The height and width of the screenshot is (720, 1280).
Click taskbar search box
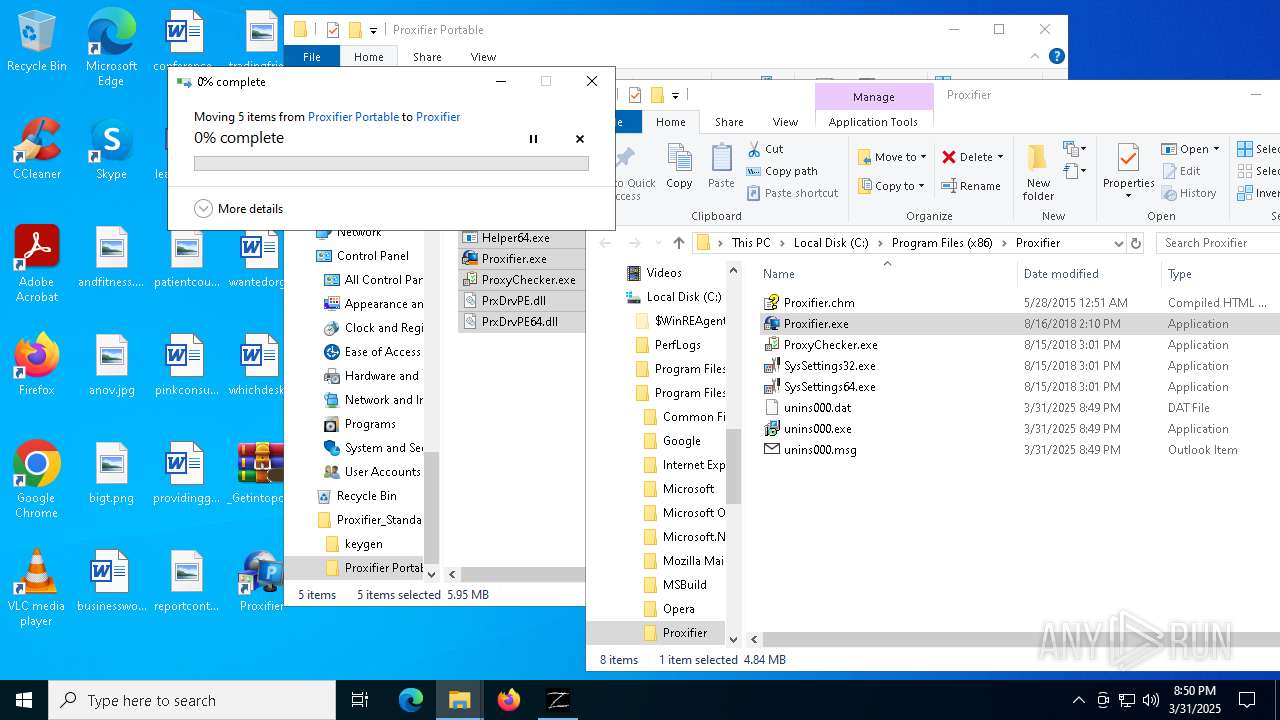coord(192,700)
